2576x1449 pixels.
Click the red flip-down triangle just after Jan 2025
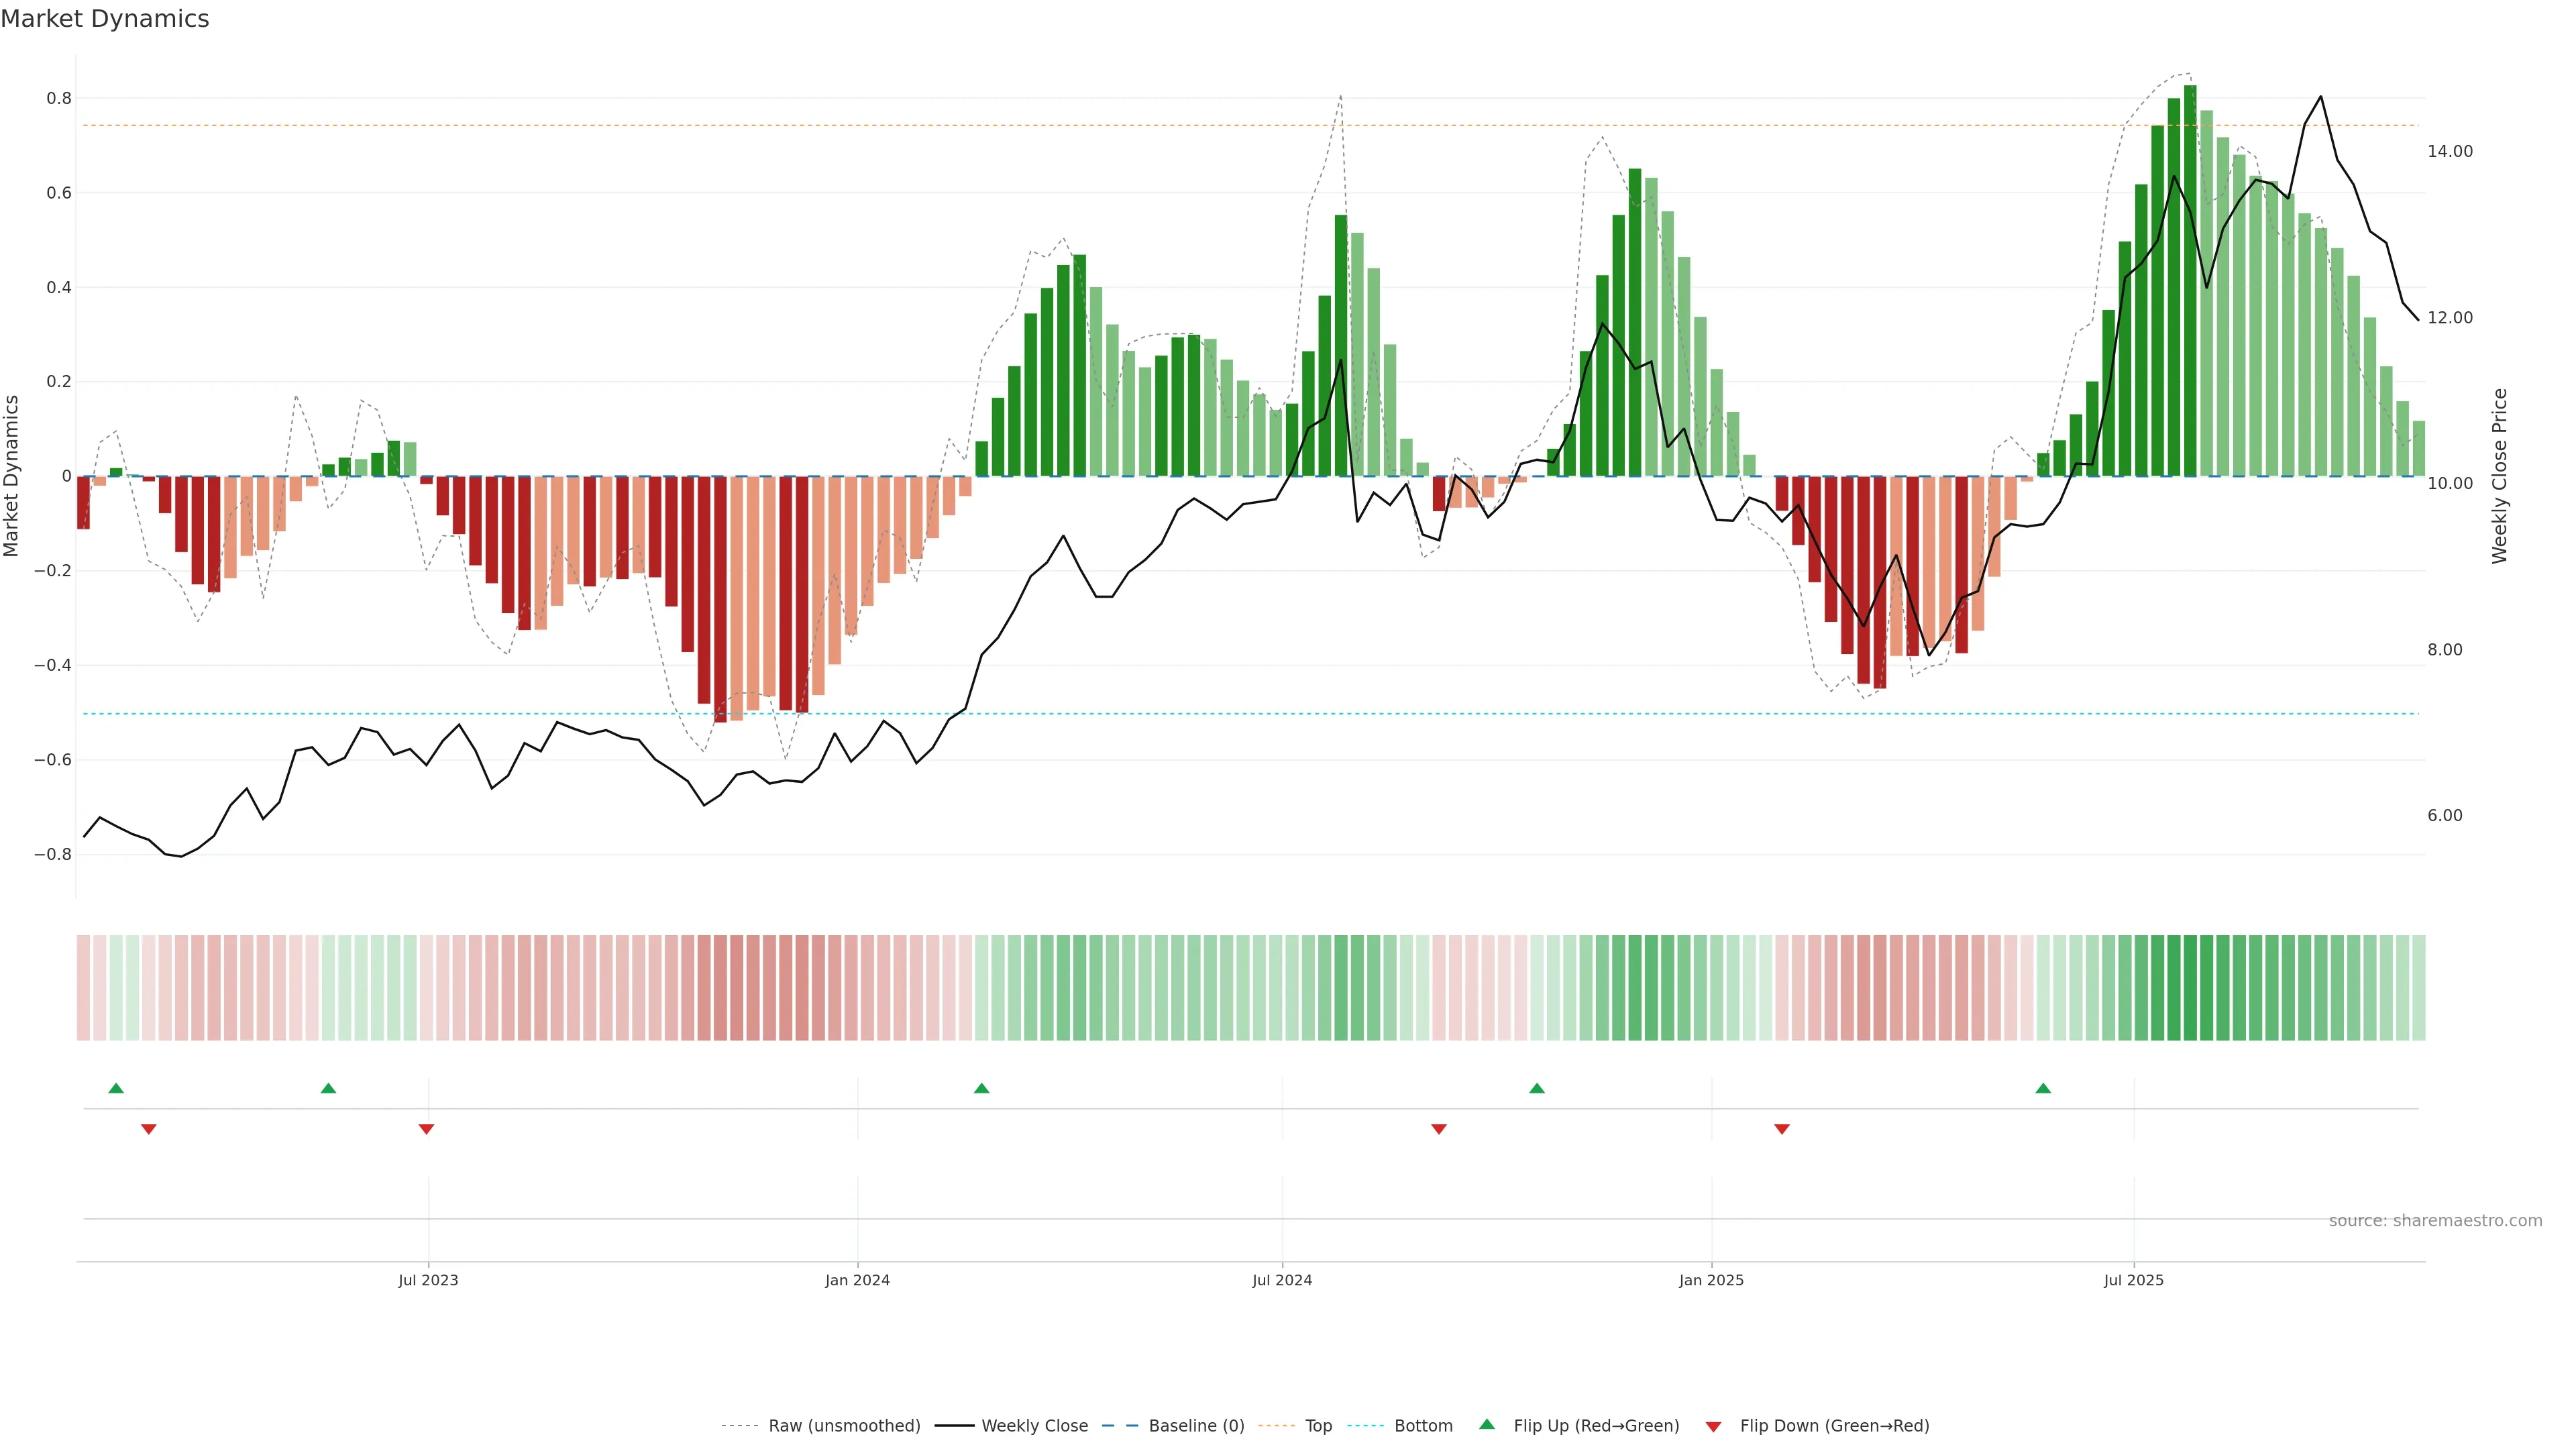click(x=1781, y=1129)
